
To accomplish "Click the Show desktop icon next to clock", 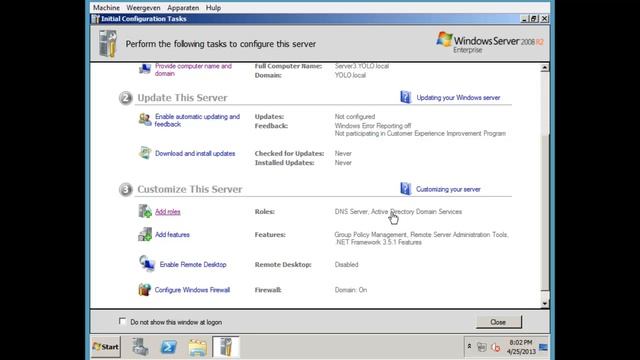I will pos(543,347).
